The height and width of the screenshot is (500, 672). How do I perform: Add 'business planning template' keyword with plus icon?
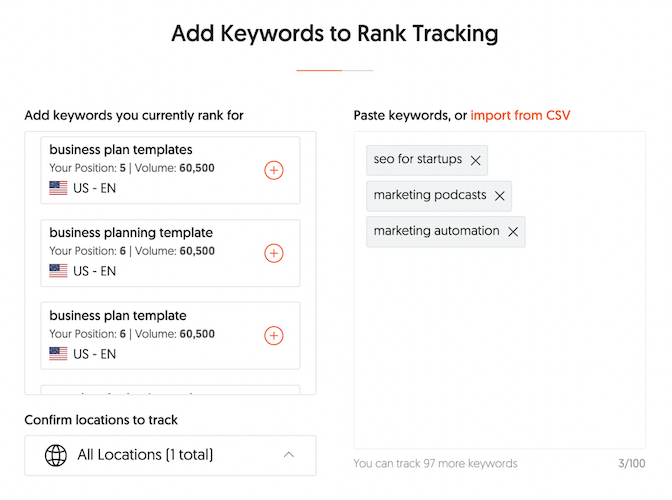click(x=273, y=253)
